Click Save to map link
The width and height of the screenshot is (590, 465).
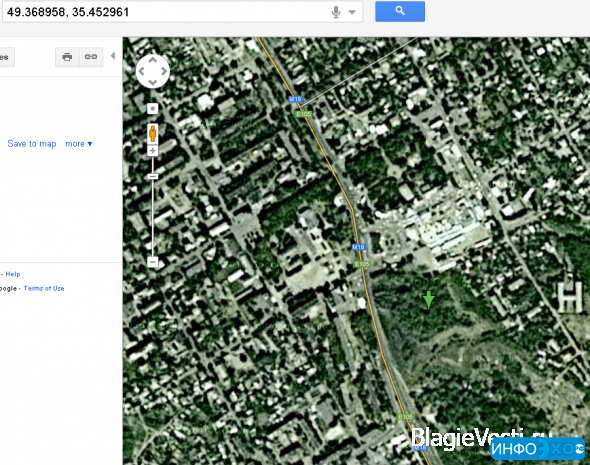coord(32,144)
